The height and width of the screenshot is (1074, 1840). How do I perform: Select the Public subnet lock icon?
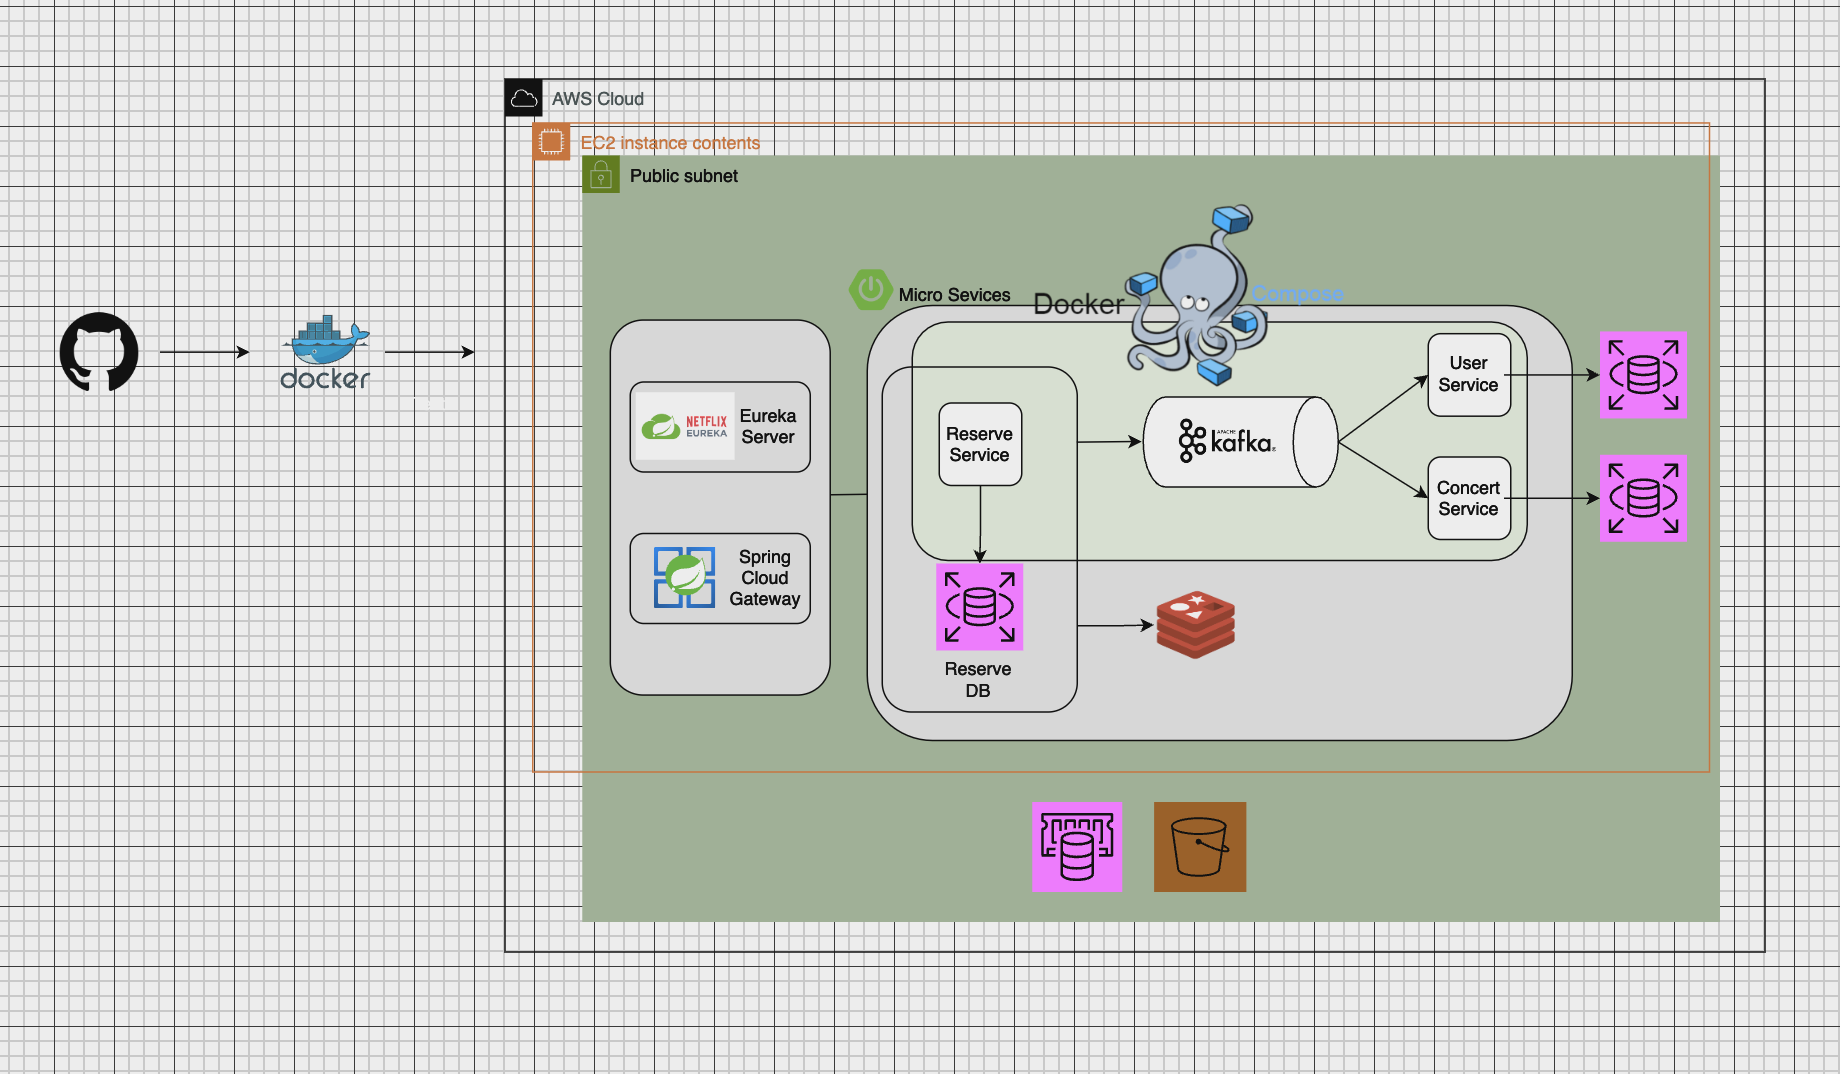(601, 175)
